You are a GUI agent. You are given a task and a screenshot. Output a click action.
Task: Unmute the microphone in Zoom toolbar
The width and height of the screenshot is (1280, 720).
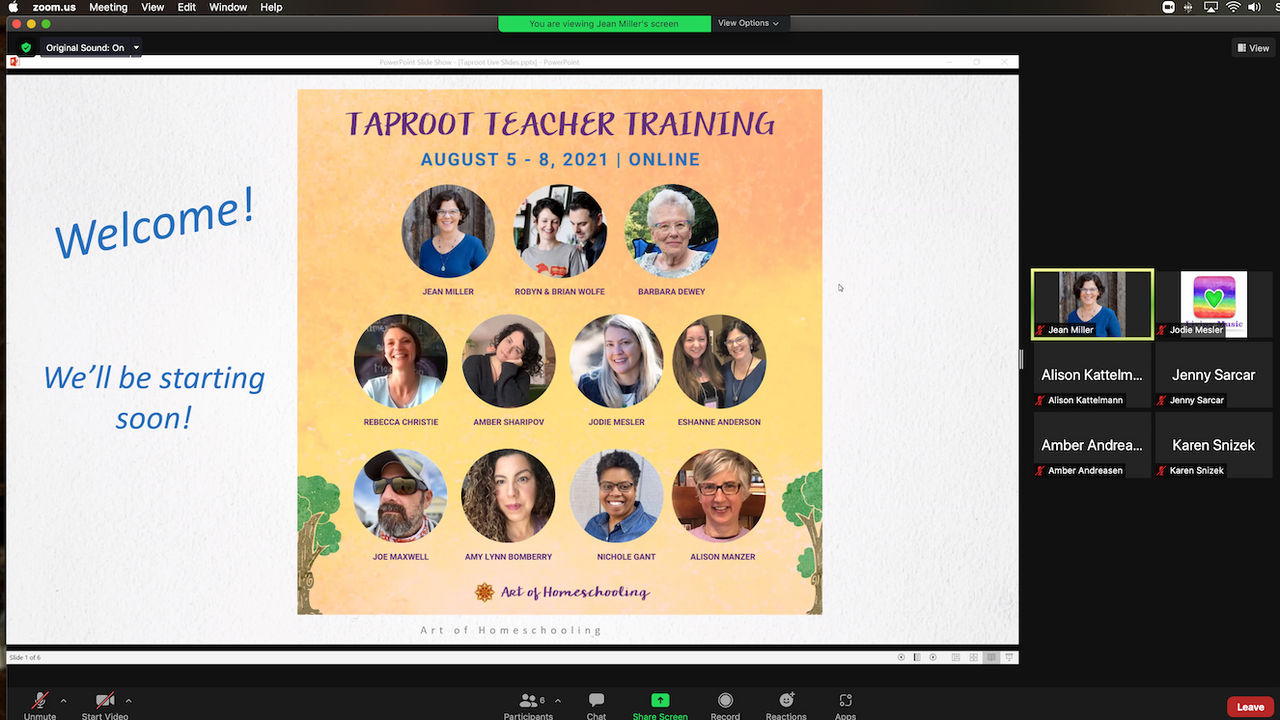[x=40, y=704]
